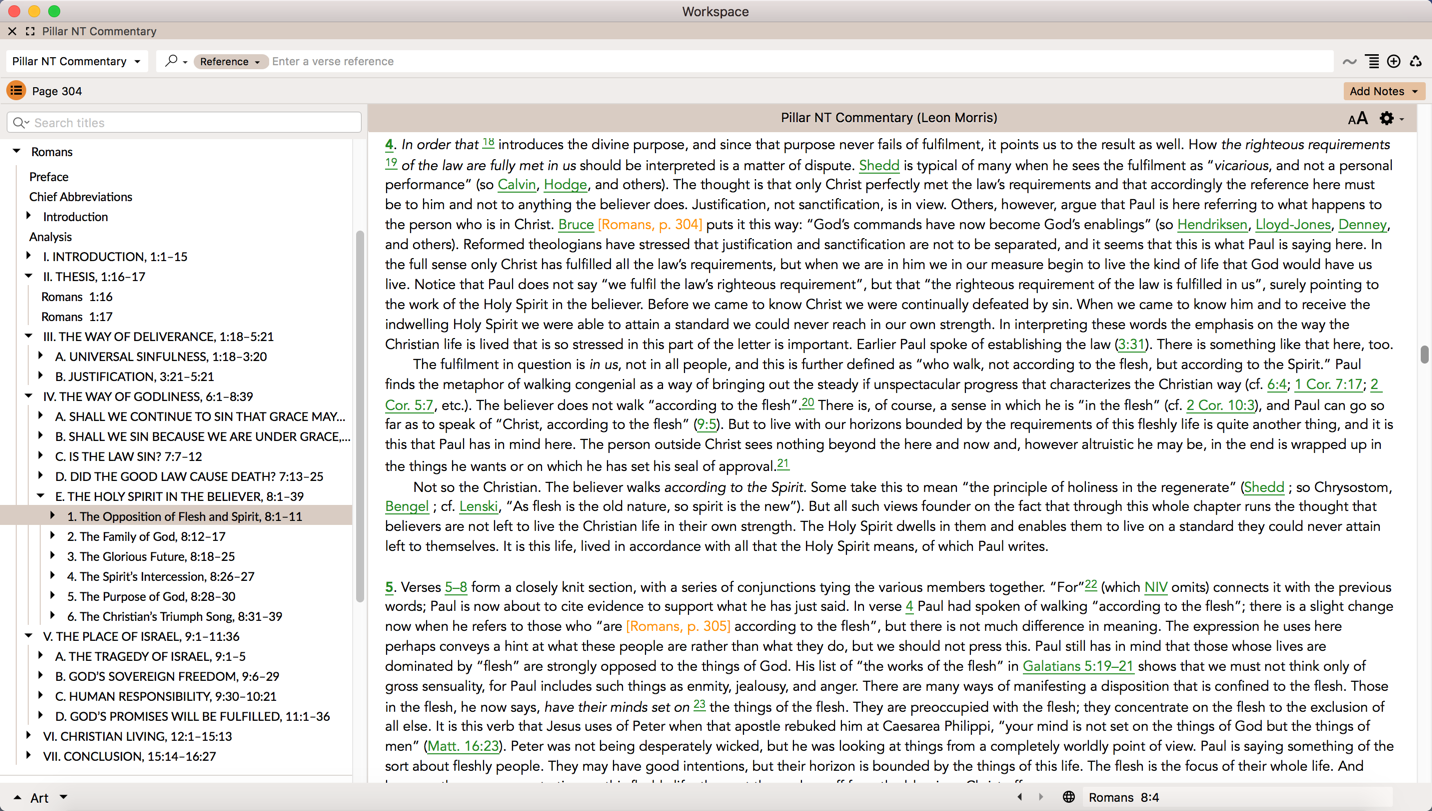This screenshot has height=811, width=1432.
Task: Follow the 3:31 verse link
Action: [x=1131, y=345]
